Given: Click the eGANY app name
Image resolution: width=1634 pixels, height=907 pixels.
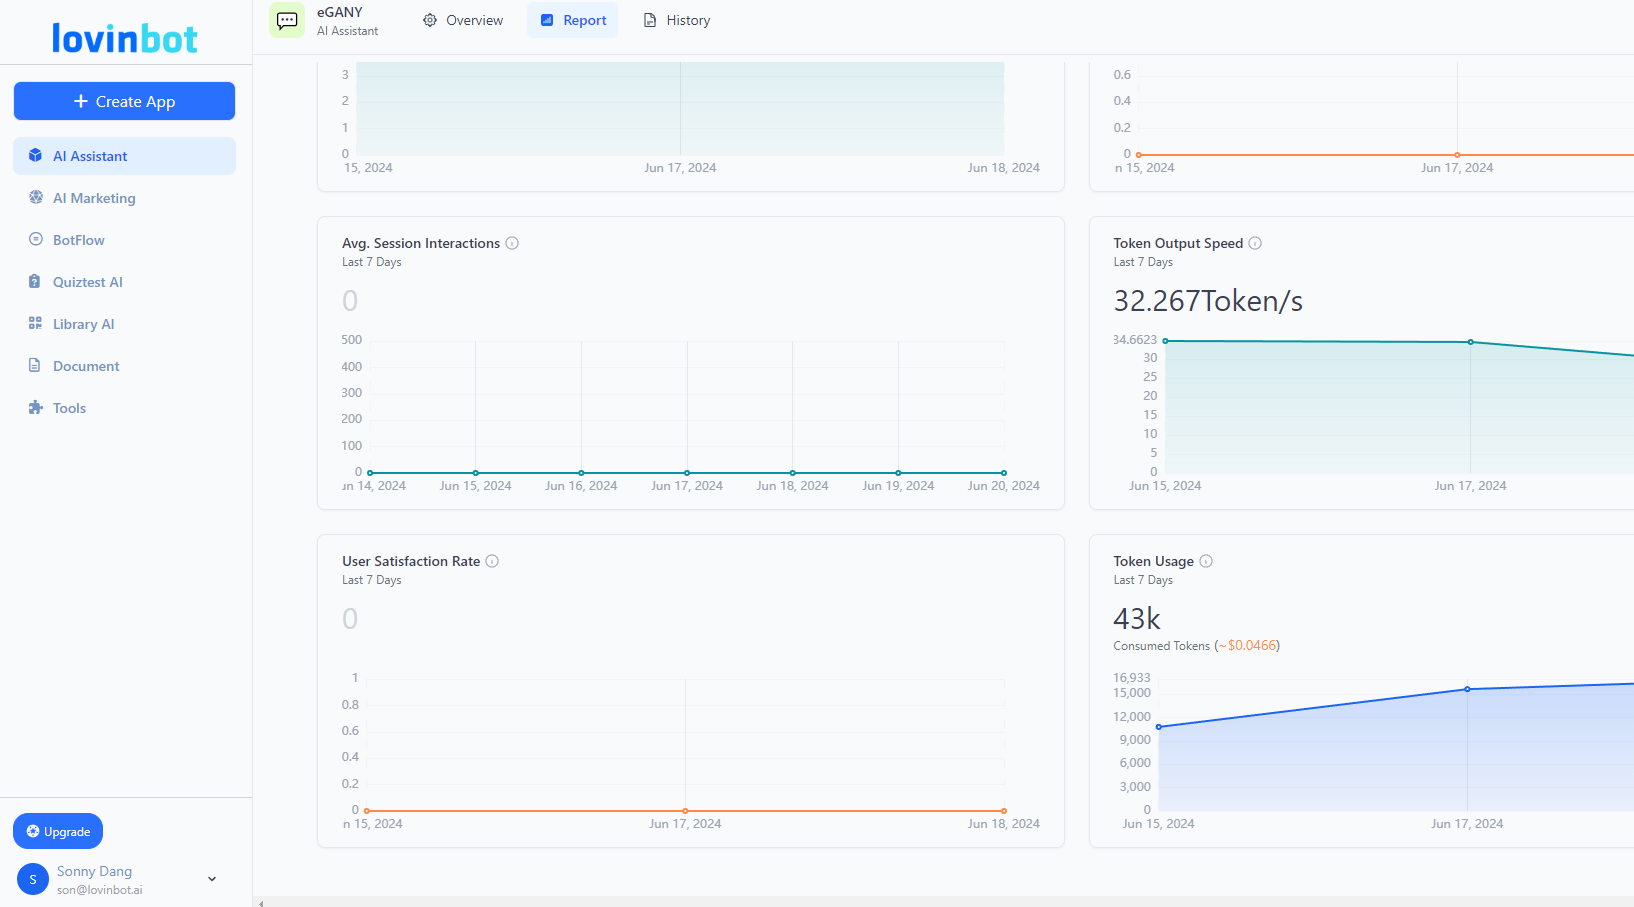Looking at the screenshot, I should (x=340, y=12).
